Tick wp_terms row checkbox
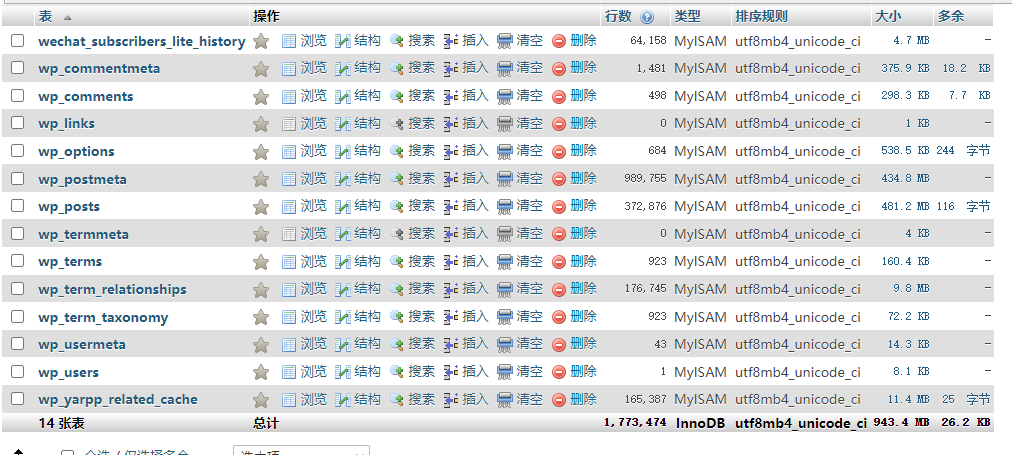 (x=17, y=261)
